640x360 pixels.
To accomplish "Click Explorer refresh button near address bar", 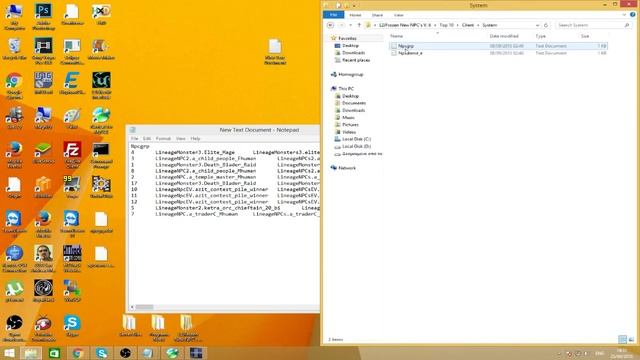I will tap(546, 25).
